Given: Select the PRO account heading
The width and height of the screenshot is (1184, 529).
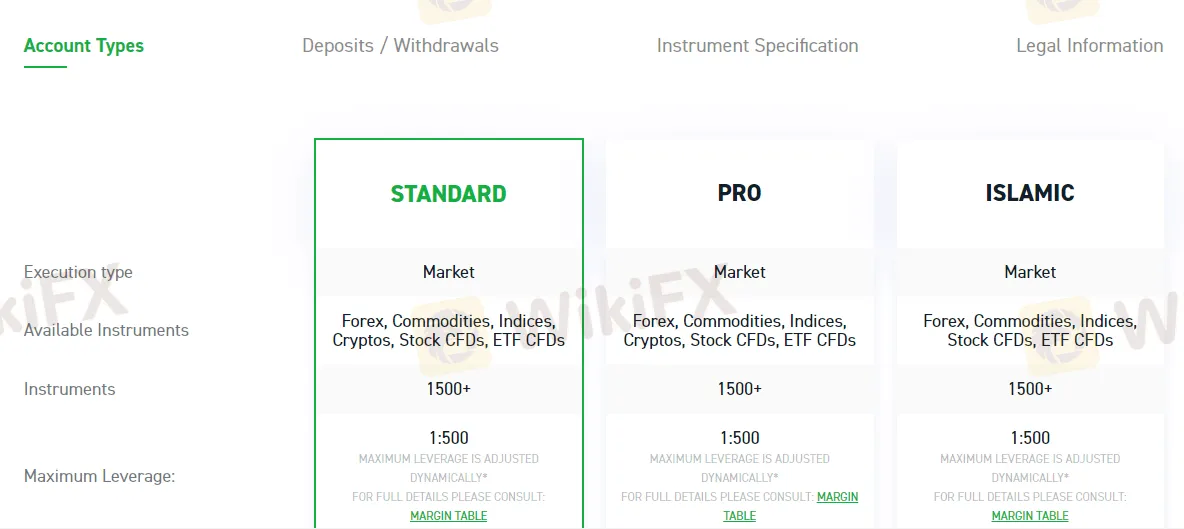Looking at the screenshot, I should click(x=739, y=194).
